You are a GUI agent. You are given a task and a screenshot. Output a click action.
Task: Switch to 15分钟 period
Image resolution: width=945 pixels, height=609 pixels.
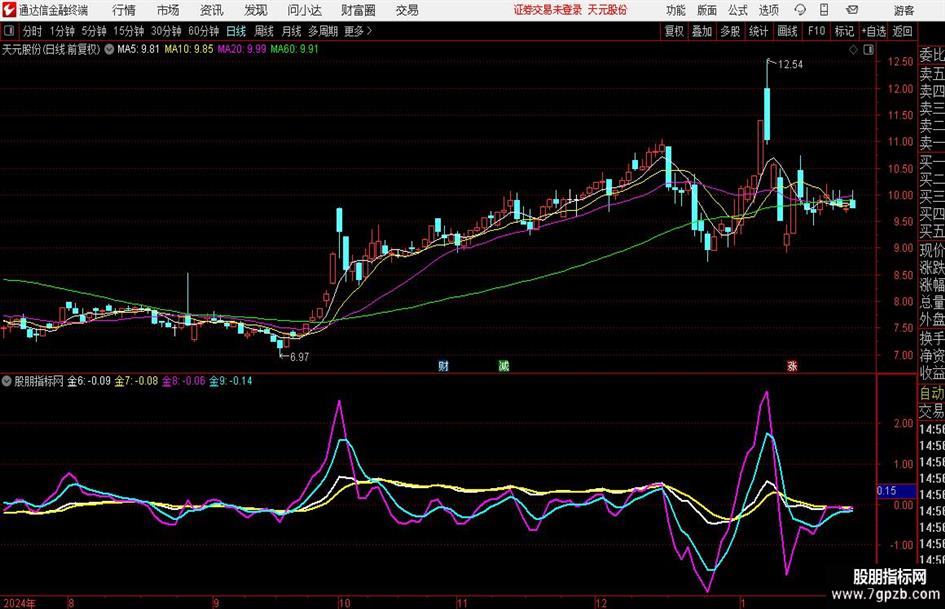(x=129, y=31)
